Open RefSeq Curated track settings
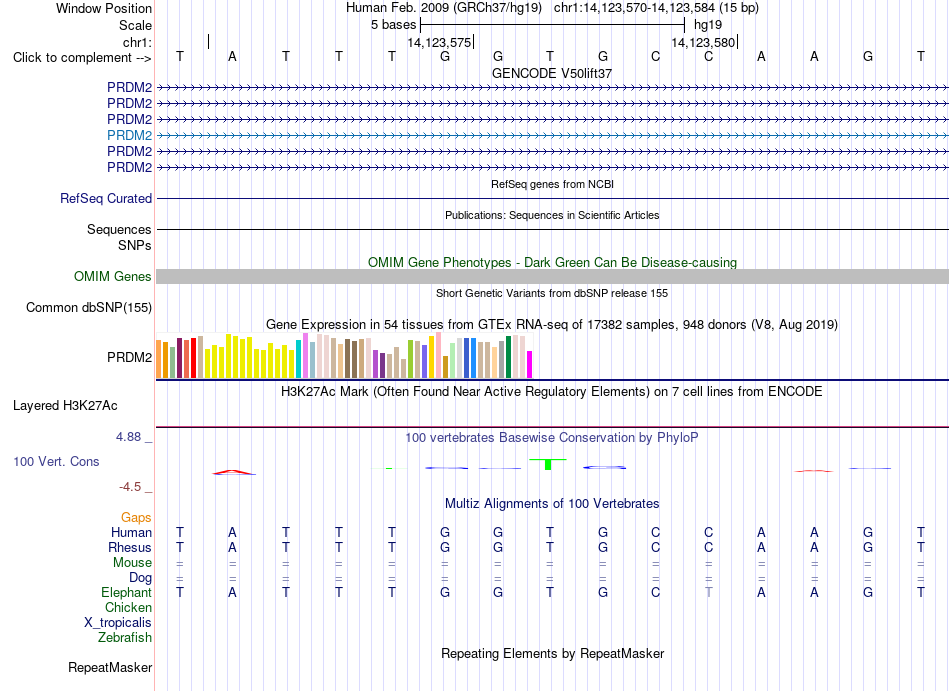This screenshot has width=950, height=691. (x=105, y=199)
